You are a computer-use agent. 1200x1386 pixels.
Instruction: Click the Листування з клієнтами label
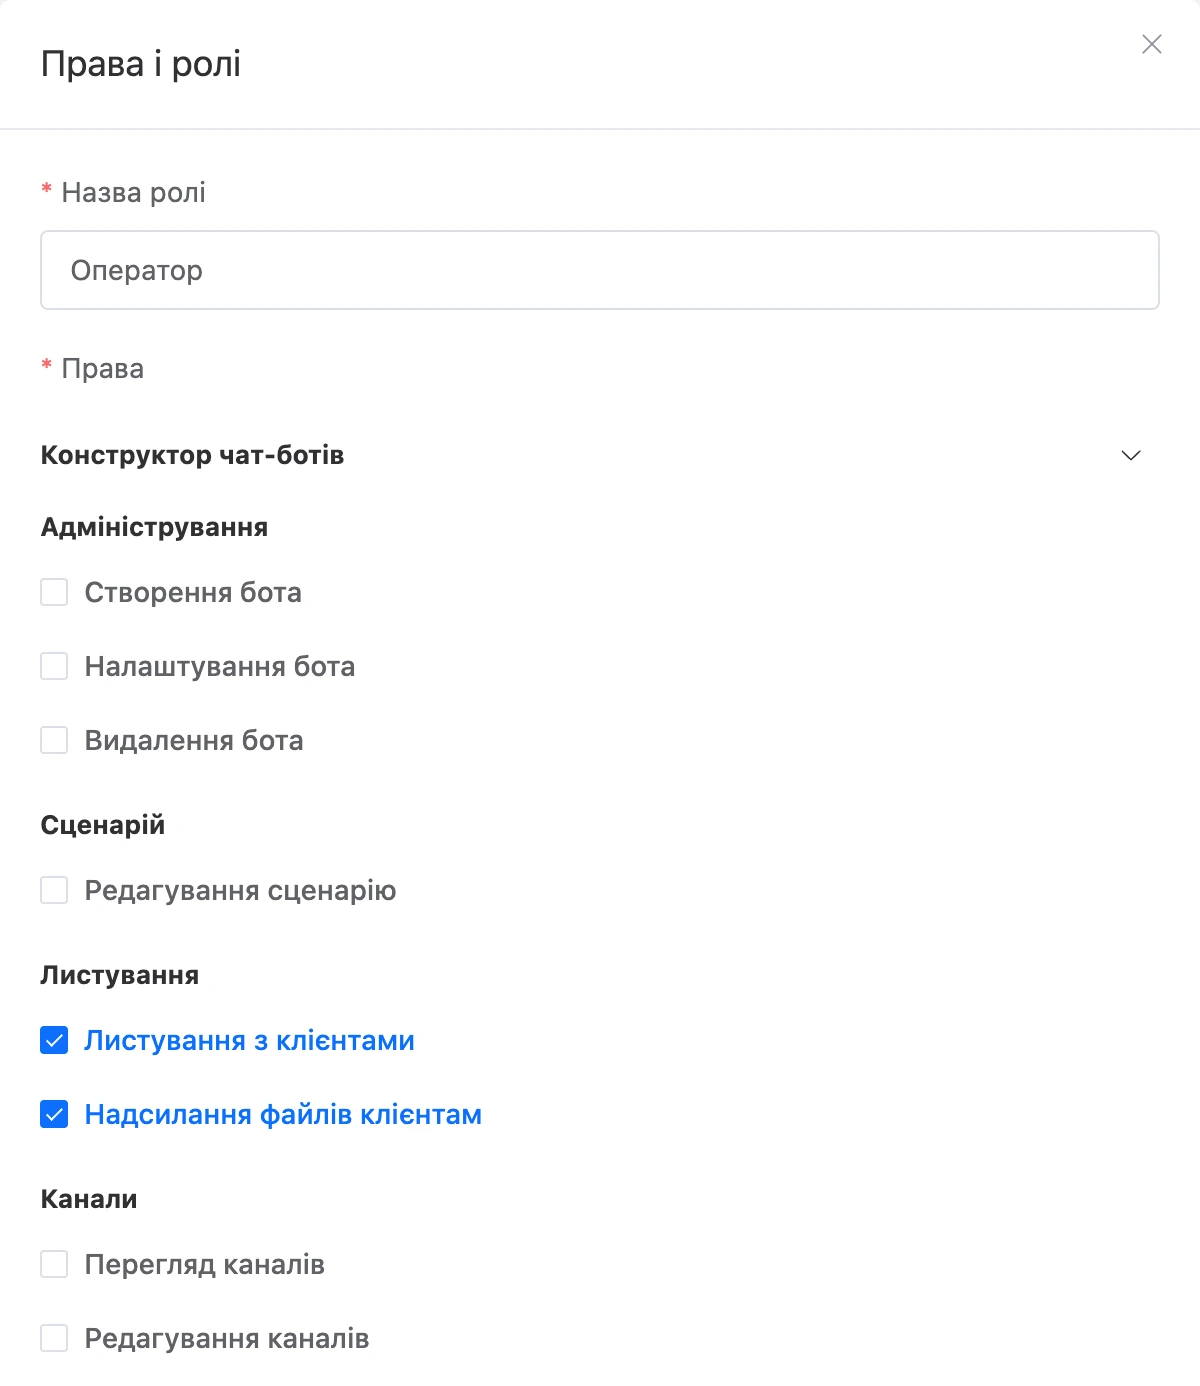(x=249, y=1040)
